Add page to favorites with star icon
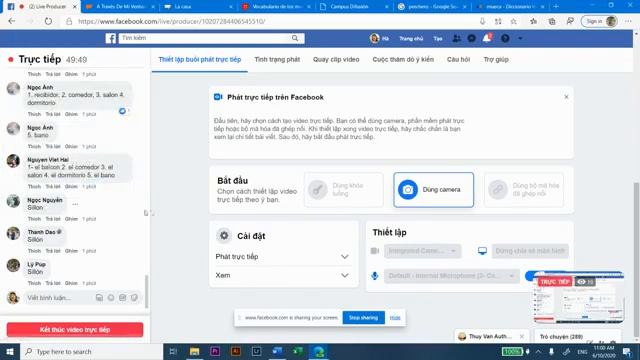 pos(514,21)
